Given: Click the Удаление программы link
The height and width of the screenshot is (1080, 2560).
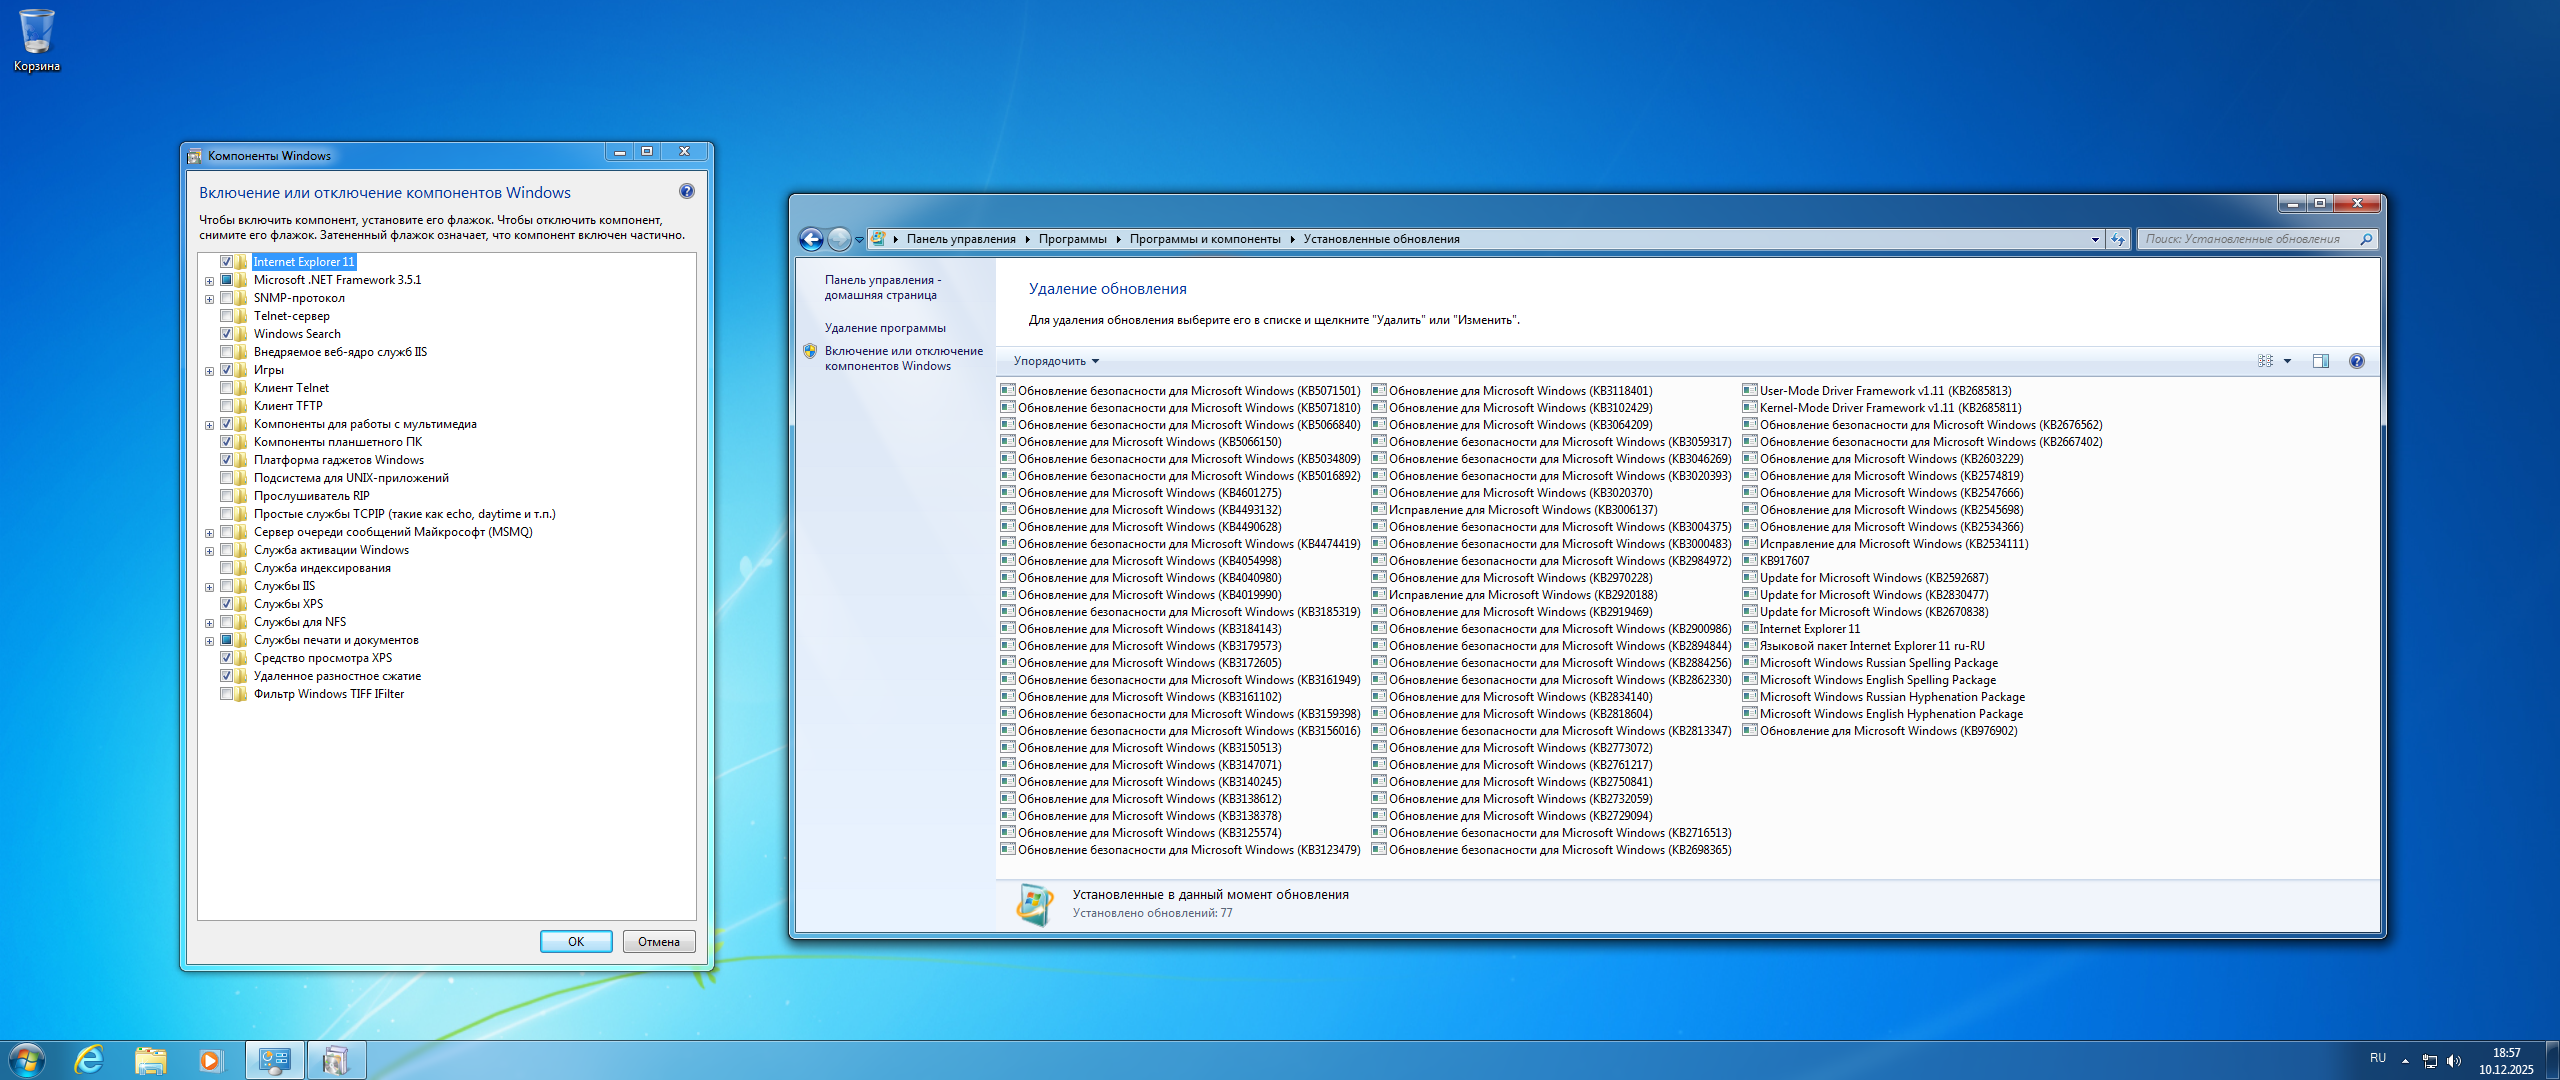Looking at the screenshot, I should [x=885, y=328].
